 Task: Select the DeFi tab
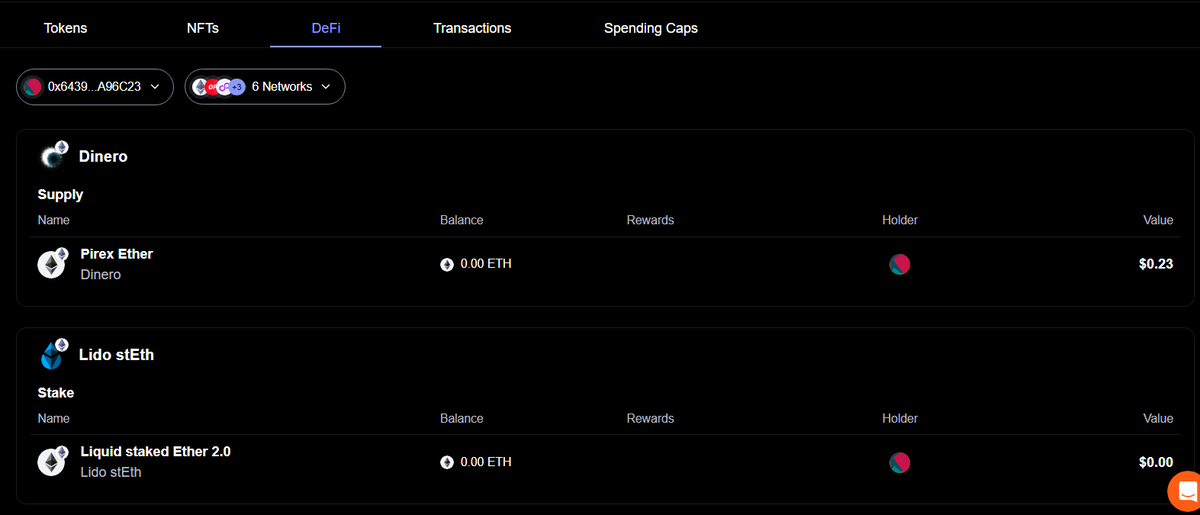(326, 28)
